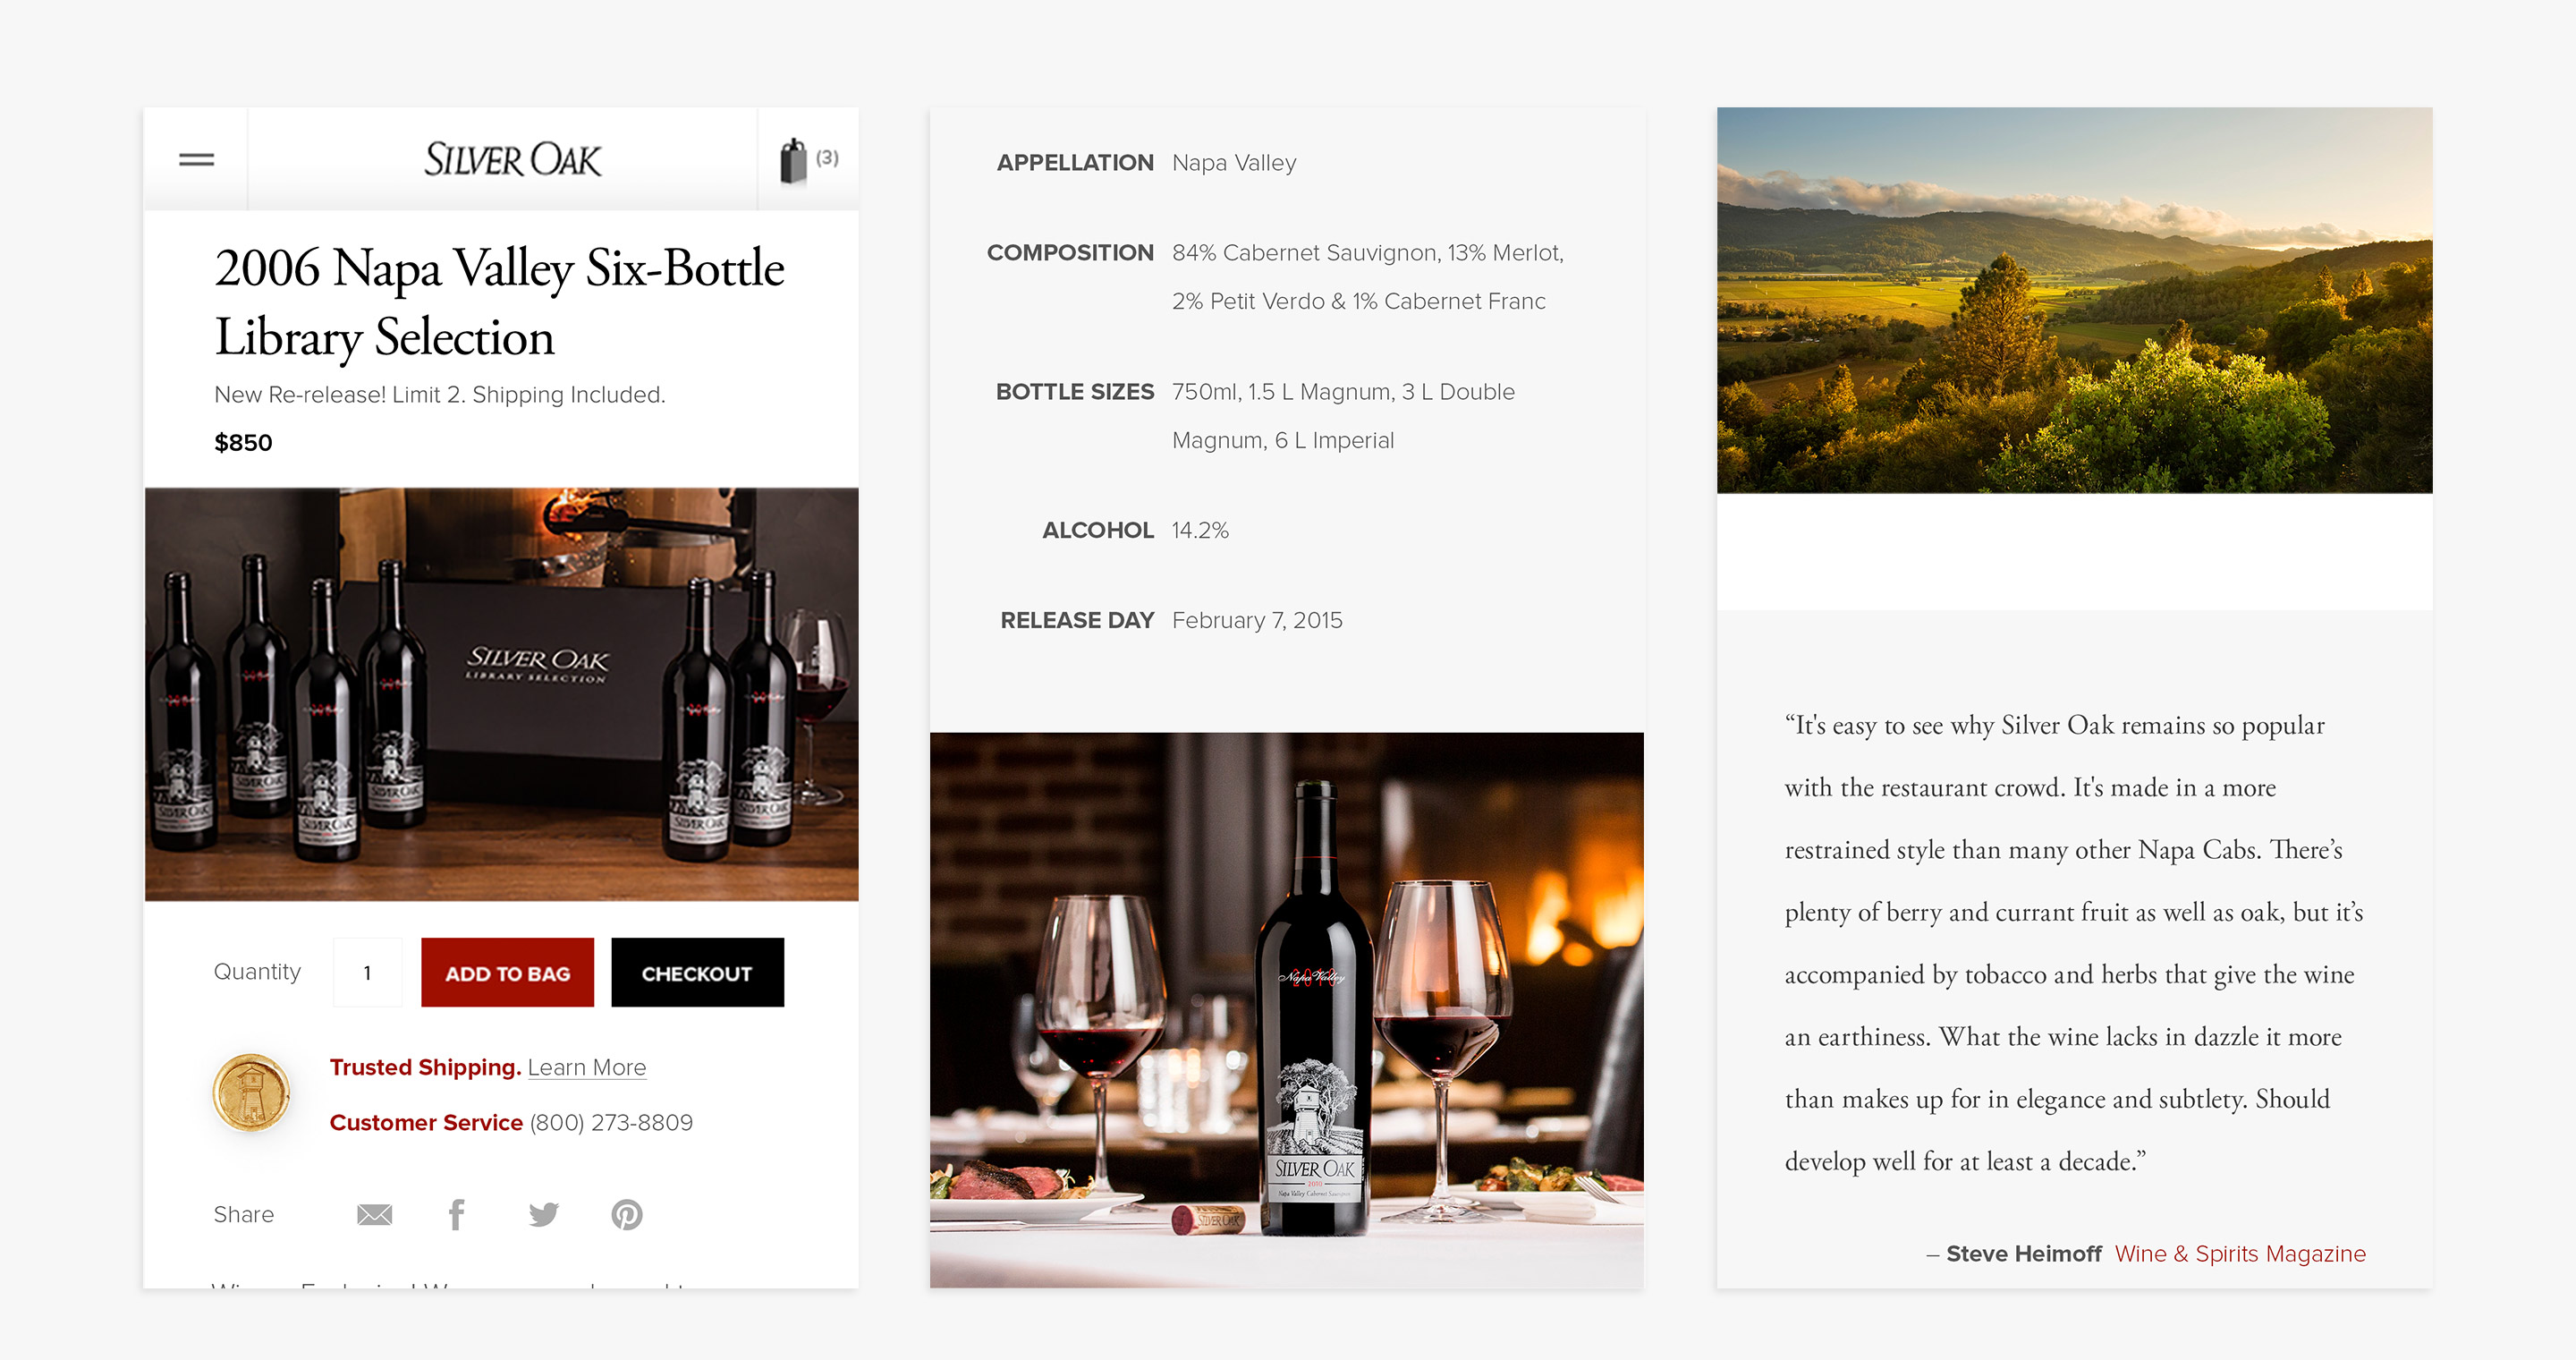Share on Pinterest icon

click(x=627, y=1214)
